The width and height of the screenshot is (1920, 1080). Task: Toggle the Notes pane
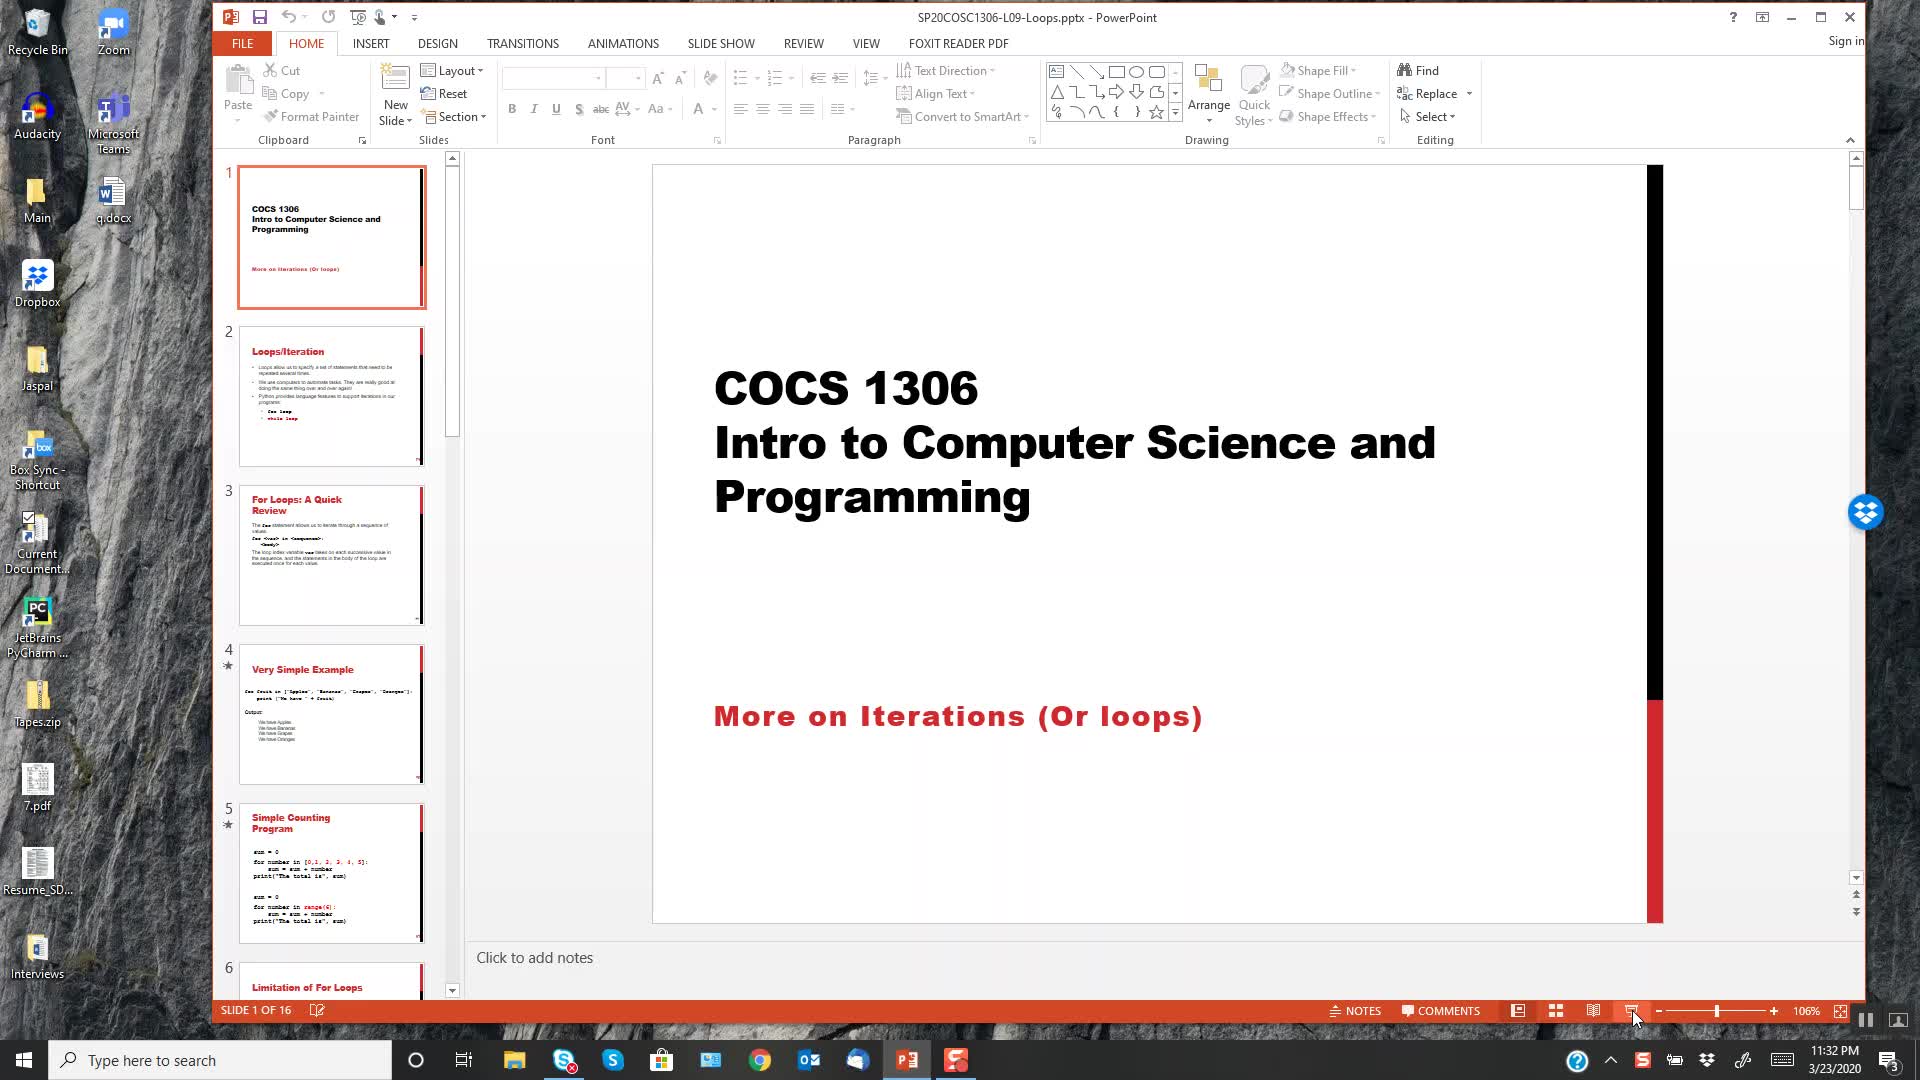pyautogui.click(x=1355, y=1011)
